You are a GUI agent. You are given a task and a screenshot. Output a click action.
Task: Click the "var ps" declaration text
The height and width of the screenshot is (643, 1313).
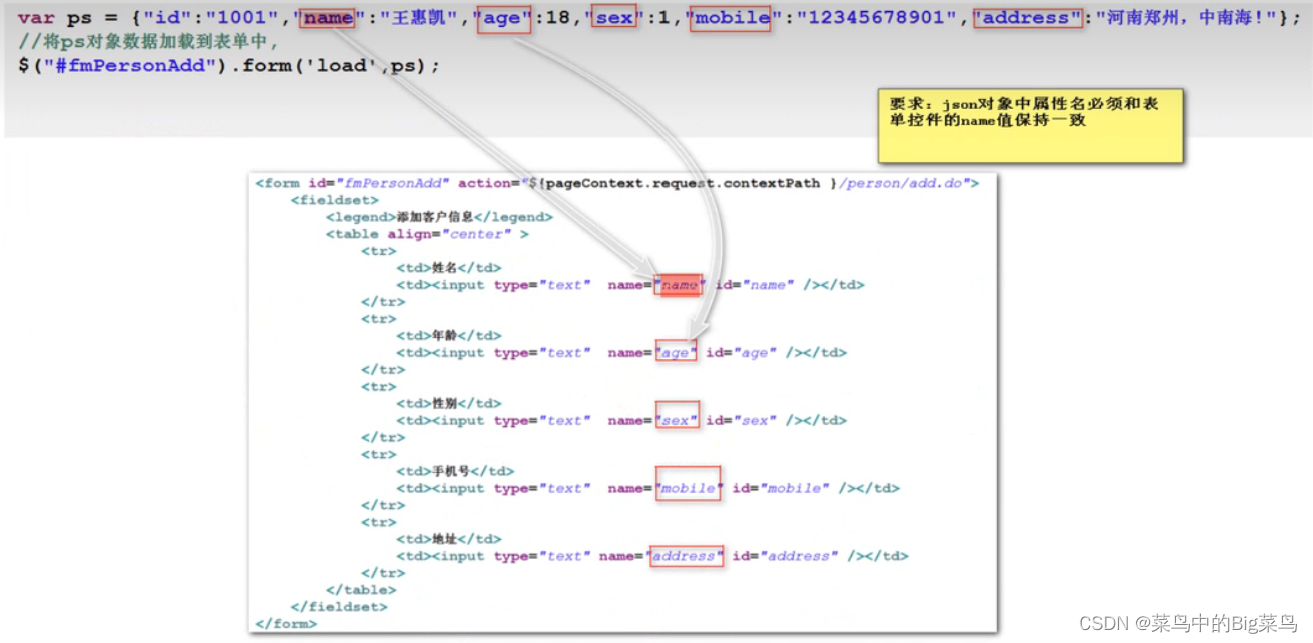tap(53, 18)
